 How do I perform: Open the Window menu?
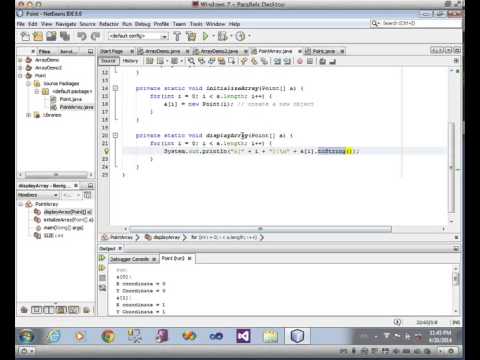[x=215, y=24]
